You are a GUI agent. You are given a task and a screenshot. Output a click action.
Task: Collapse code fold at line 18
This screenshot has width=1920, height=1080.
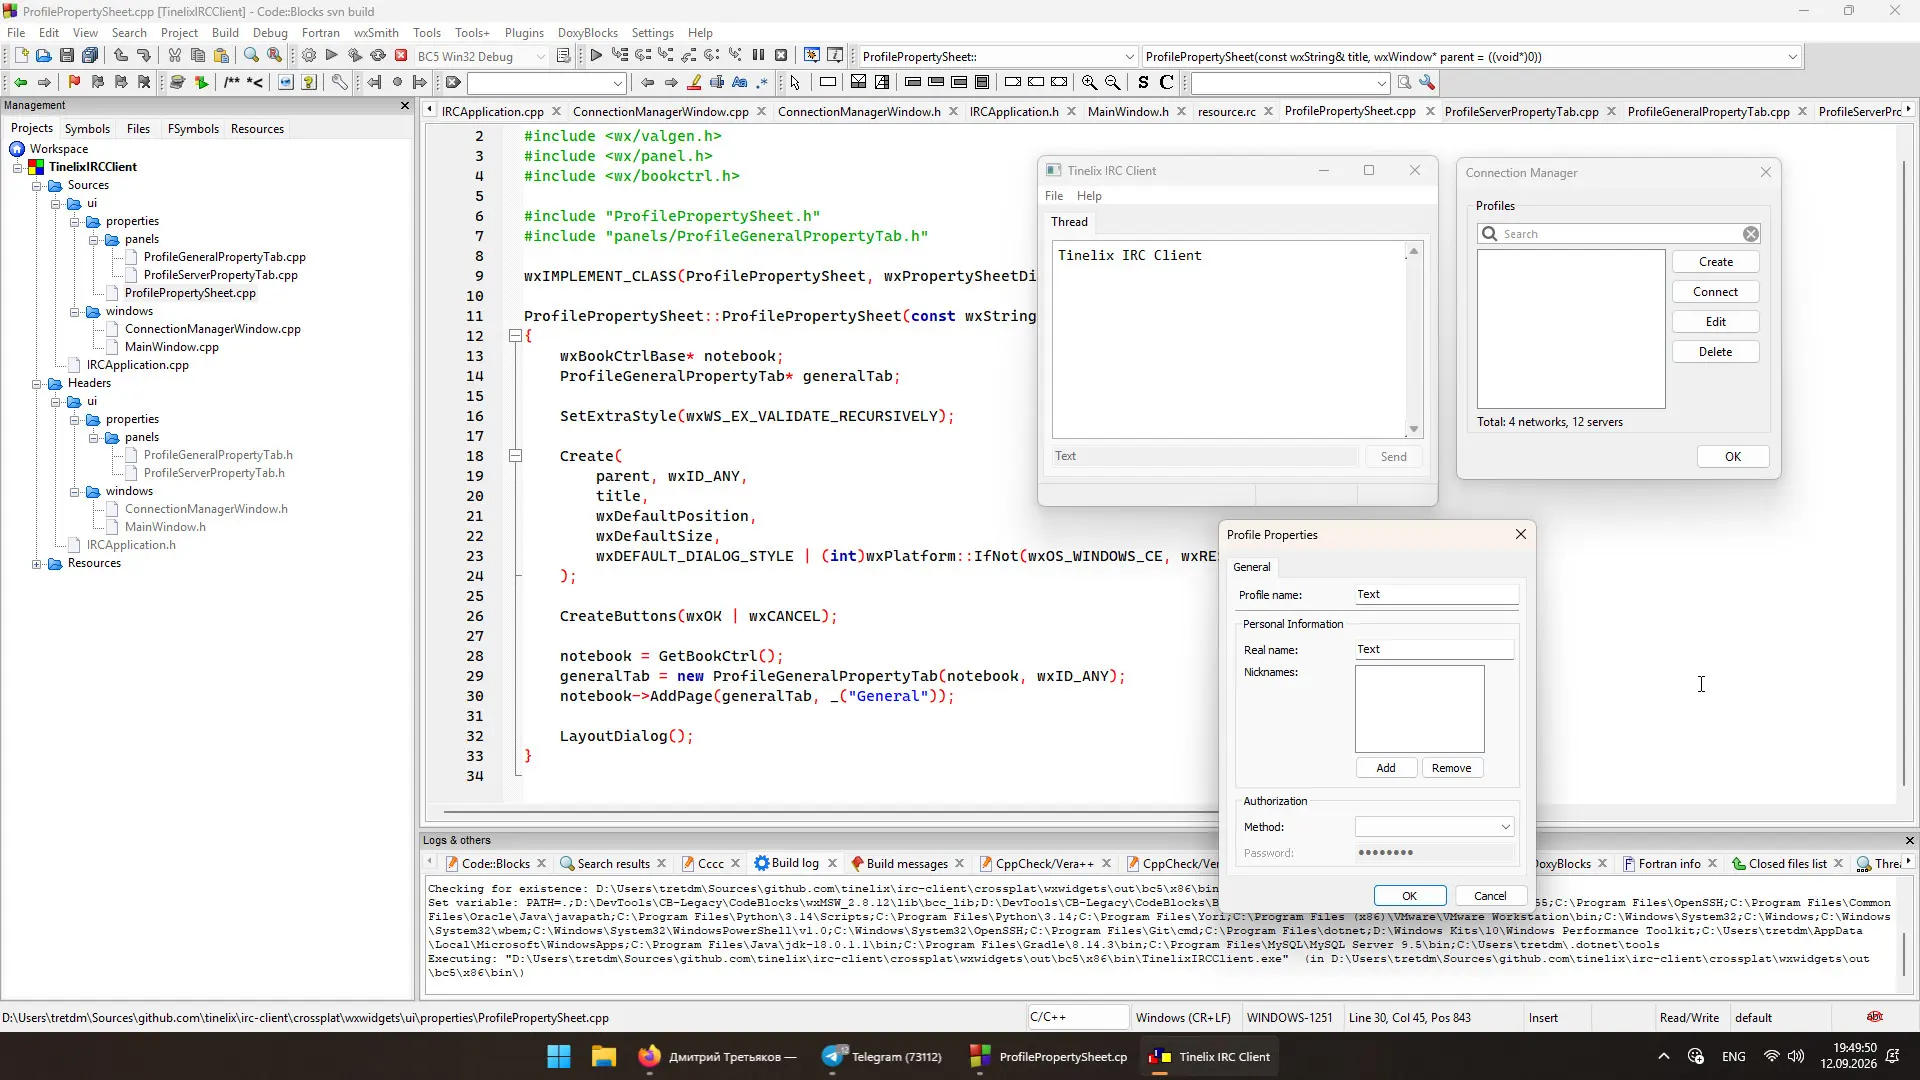(x=515, y=456)
